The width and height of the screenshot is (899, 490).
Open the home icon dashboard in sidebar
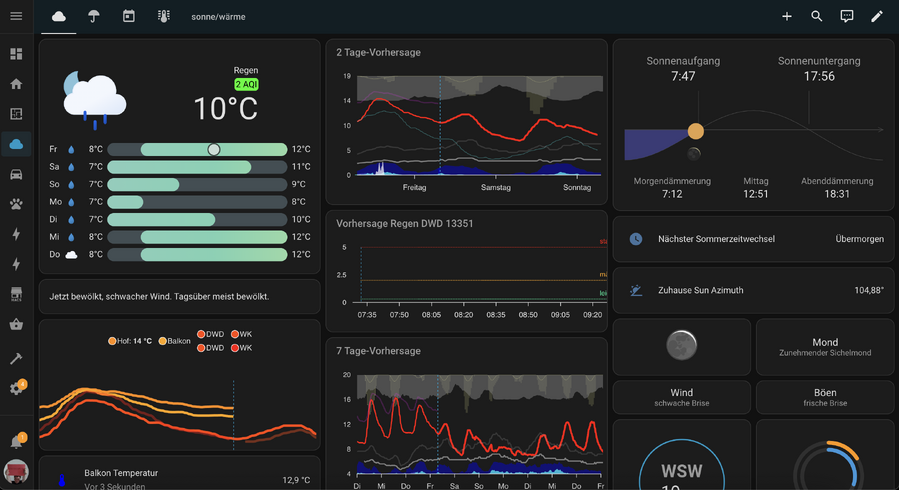tap(16, 84)
